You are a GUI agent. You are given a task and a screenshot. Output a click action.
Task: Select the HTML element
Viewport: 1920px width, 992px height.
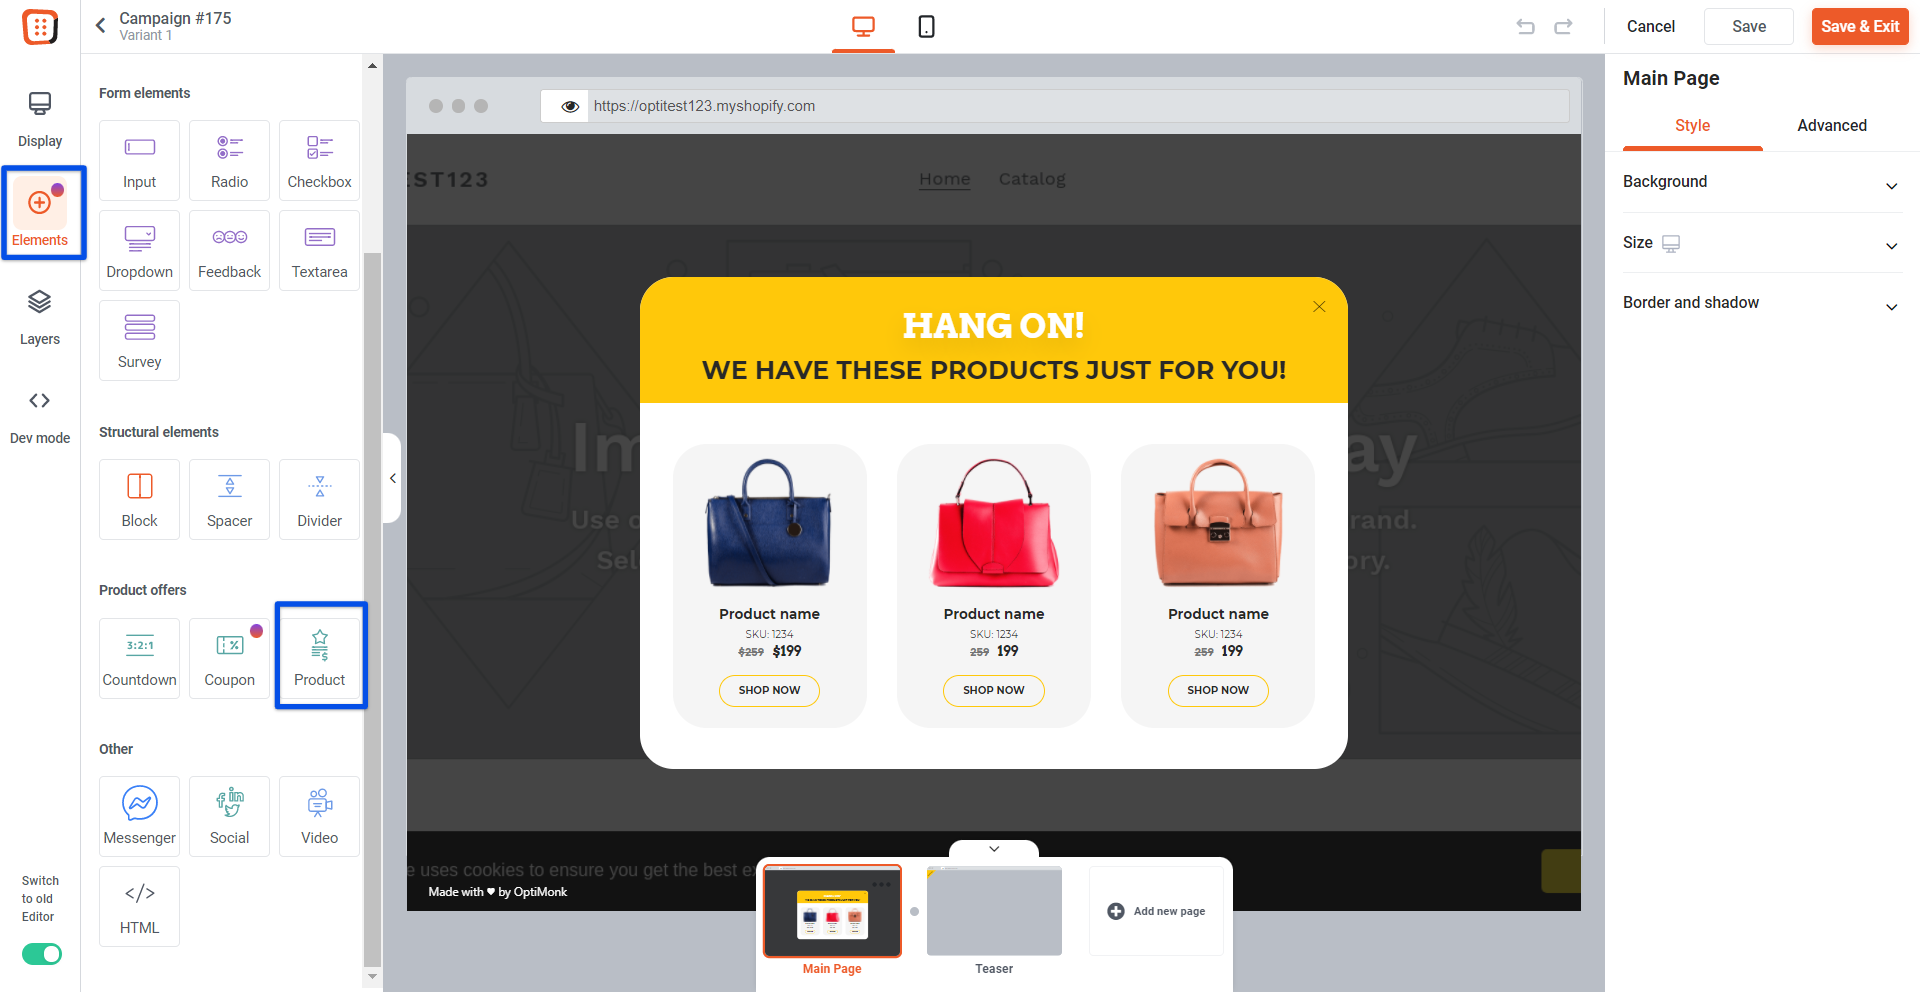coord(139,906)
